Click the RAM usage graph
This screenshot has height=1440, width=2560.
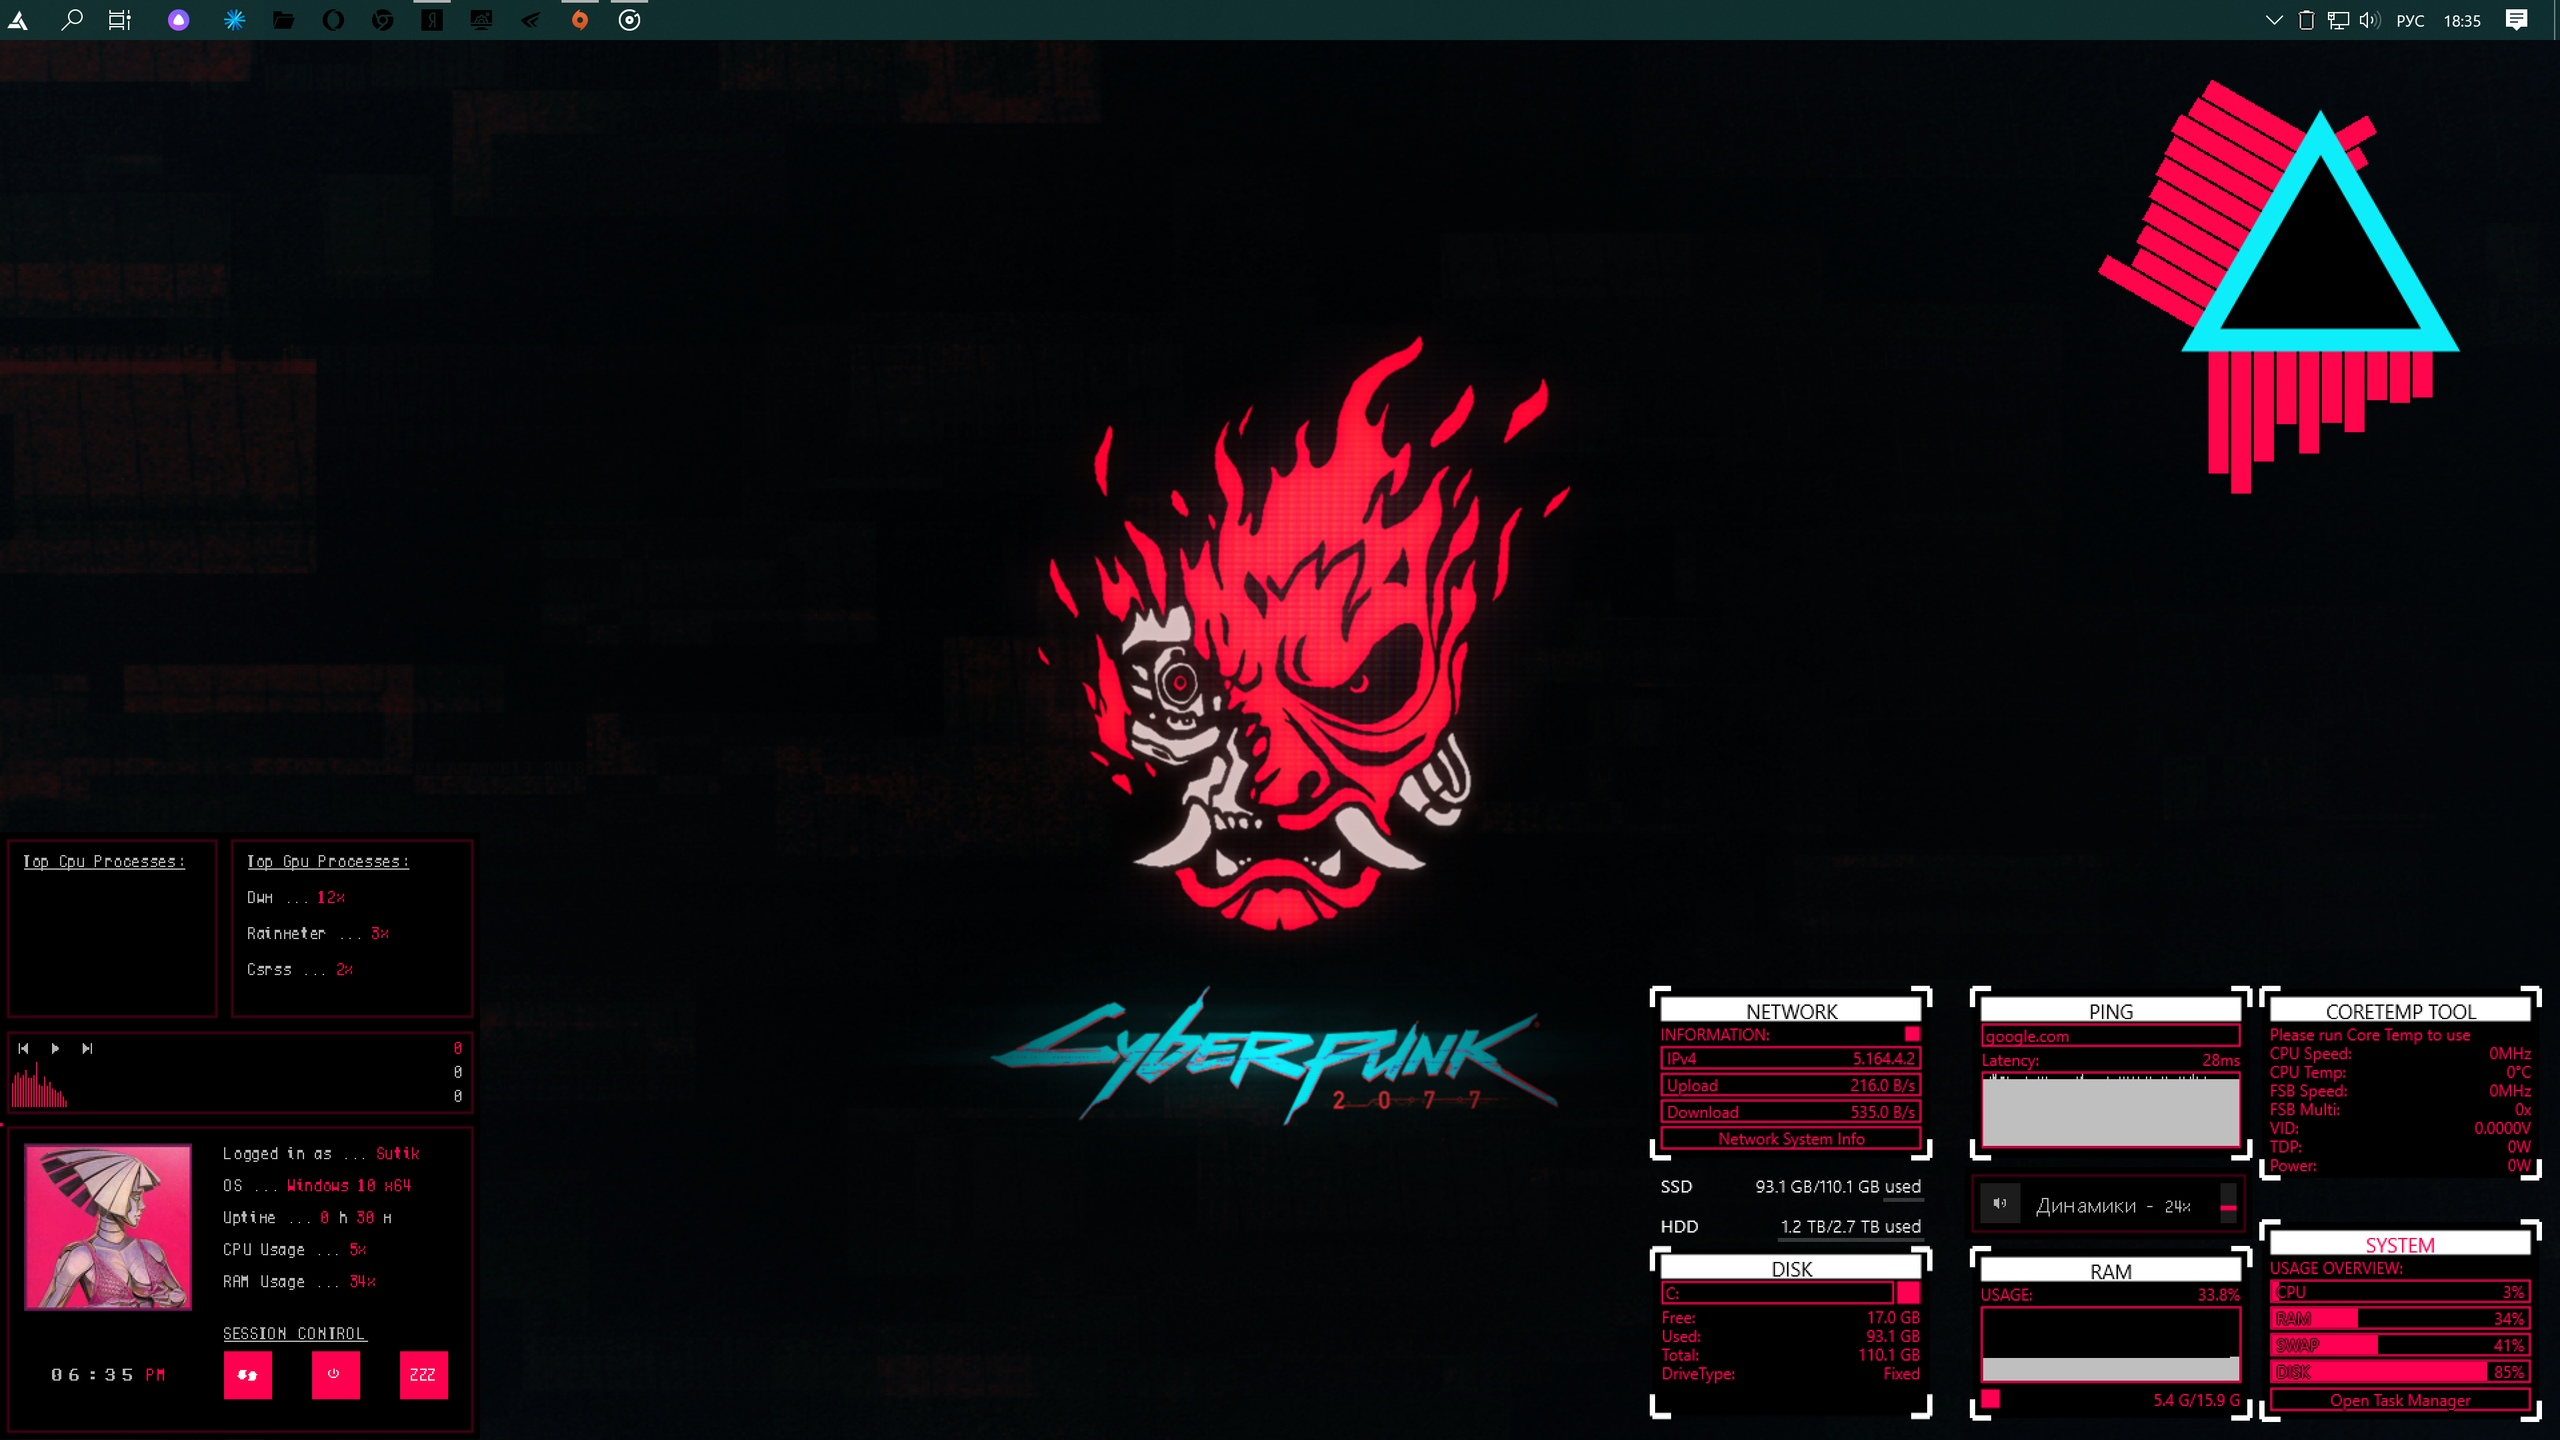2110,1344
